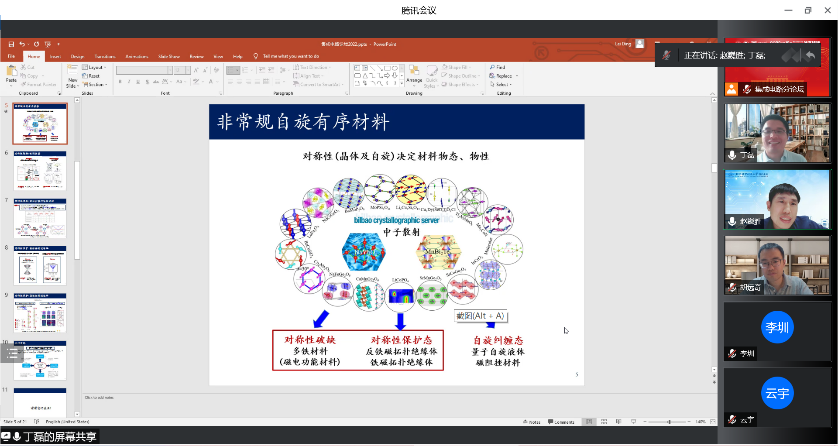Click the Paste icon in Clipboard group

coord(13,74)
